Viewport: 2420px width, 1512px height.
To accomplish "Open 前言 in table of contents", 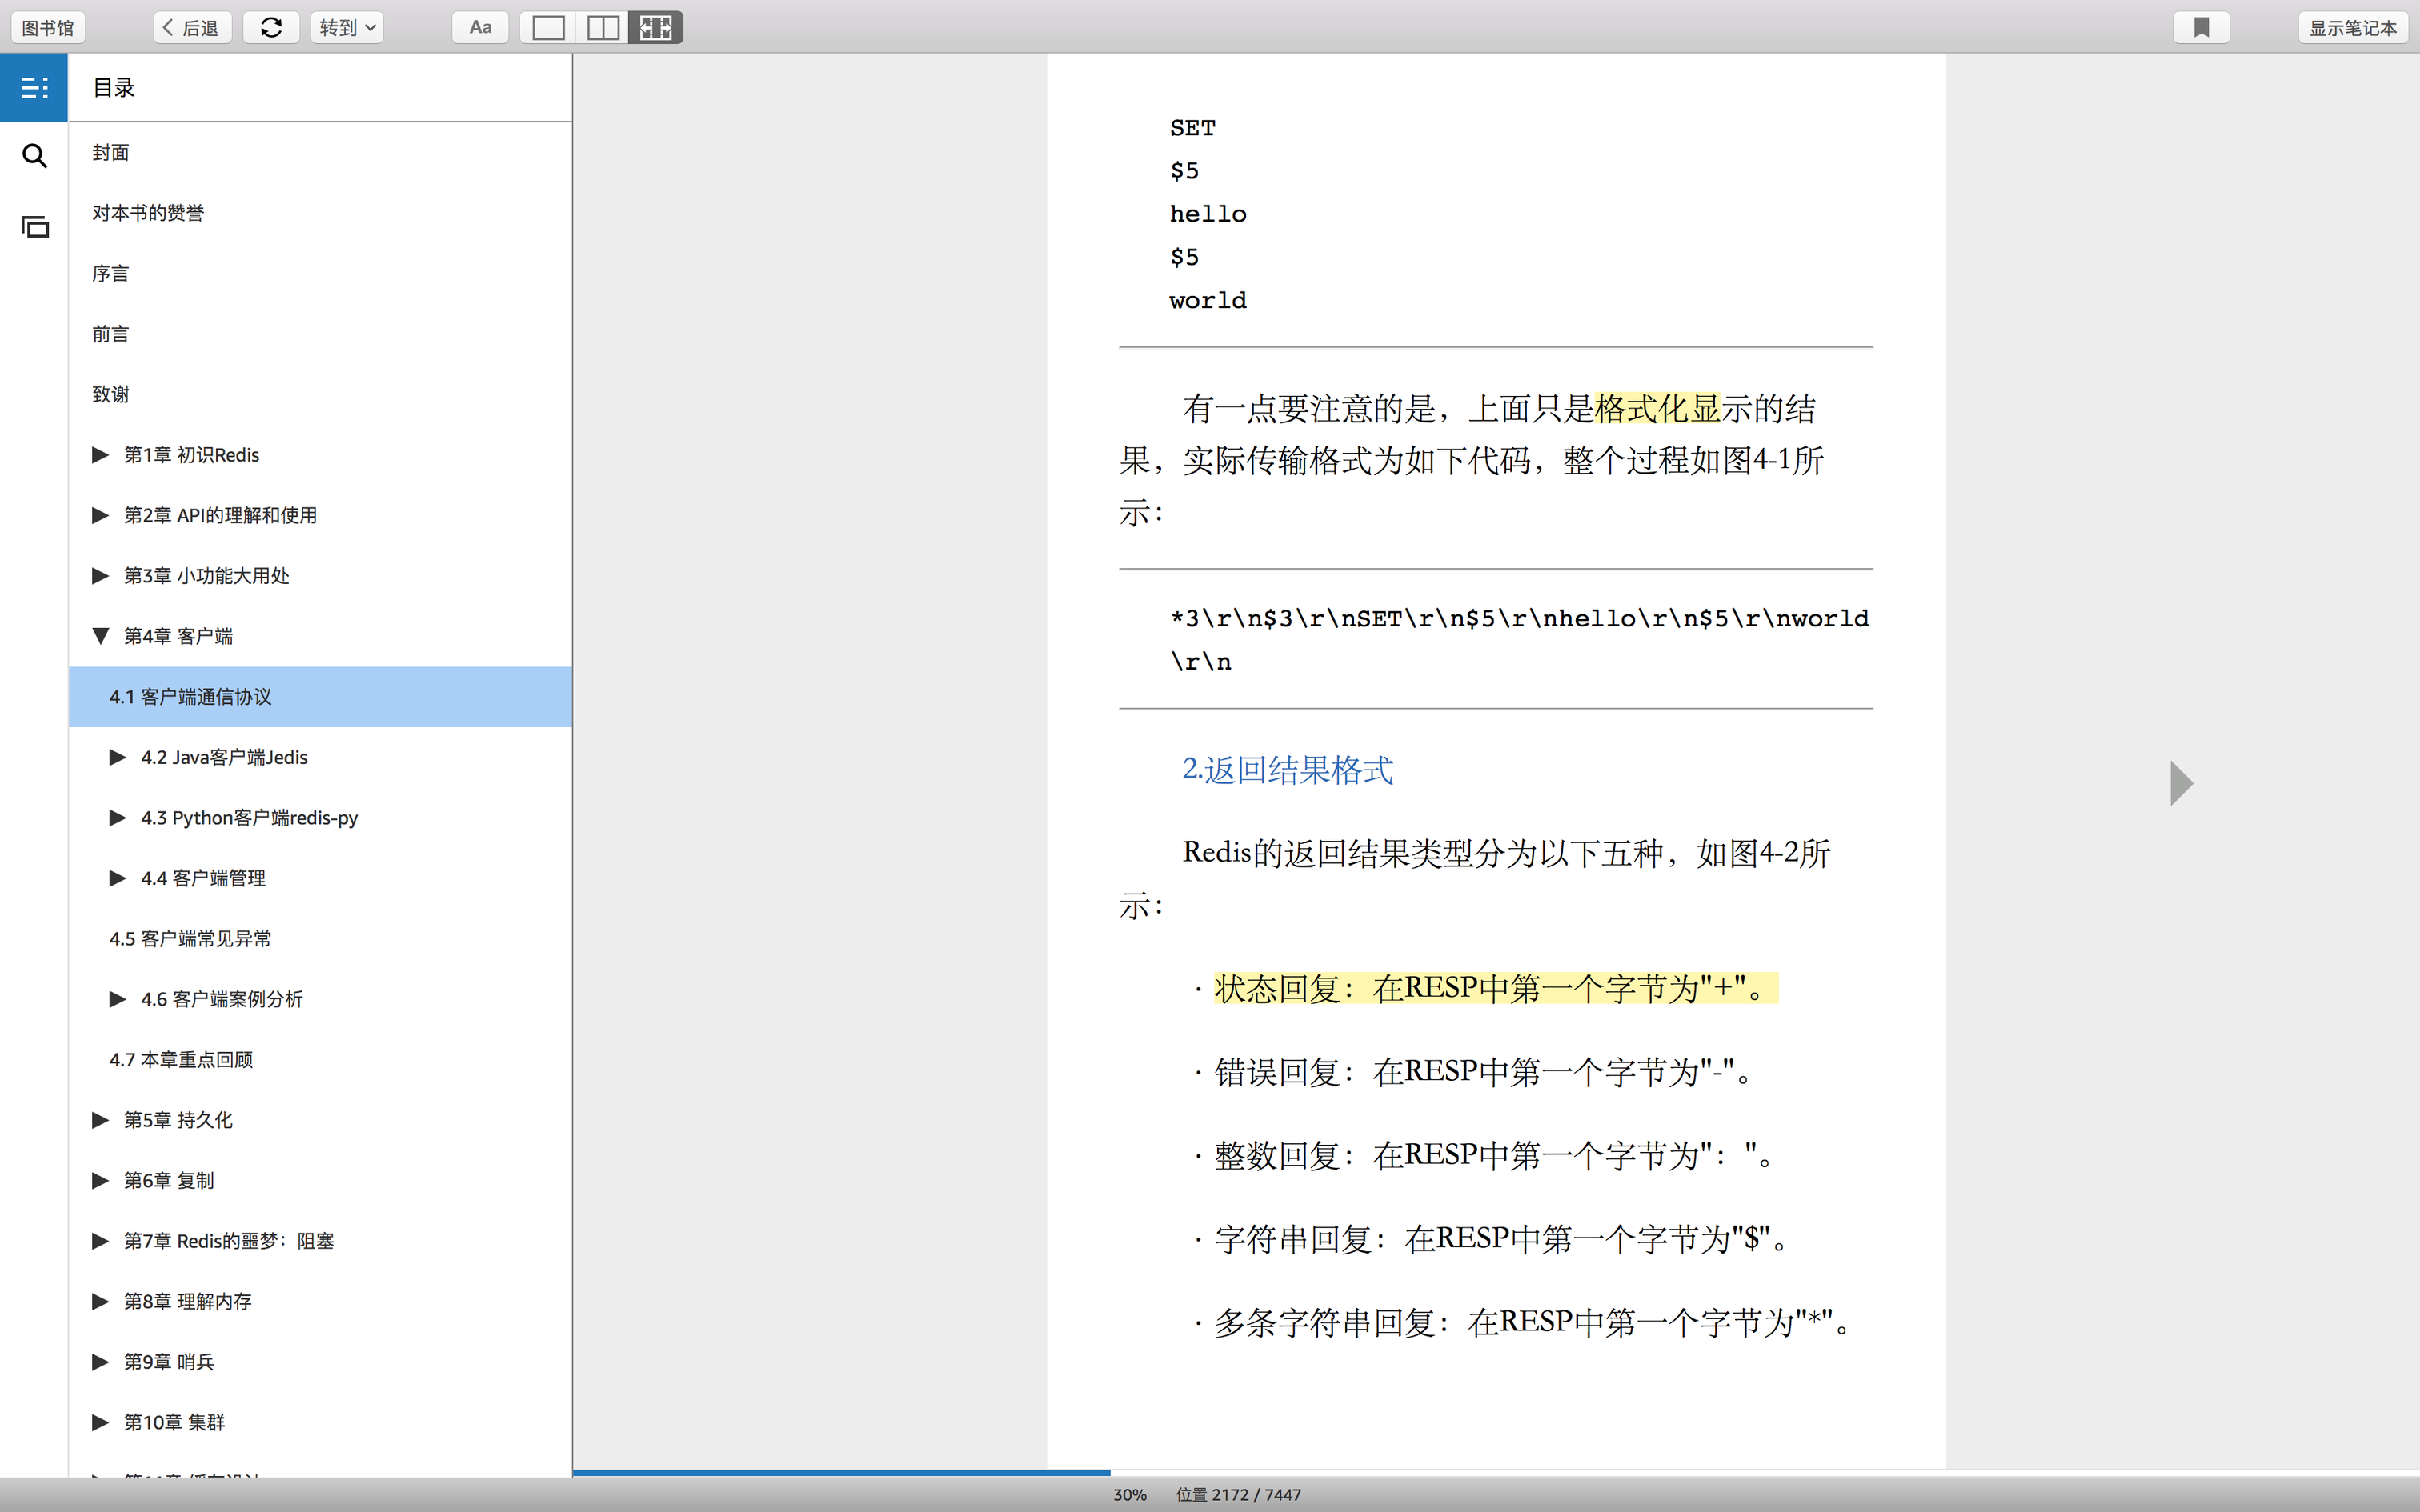I will pos(110,334).
